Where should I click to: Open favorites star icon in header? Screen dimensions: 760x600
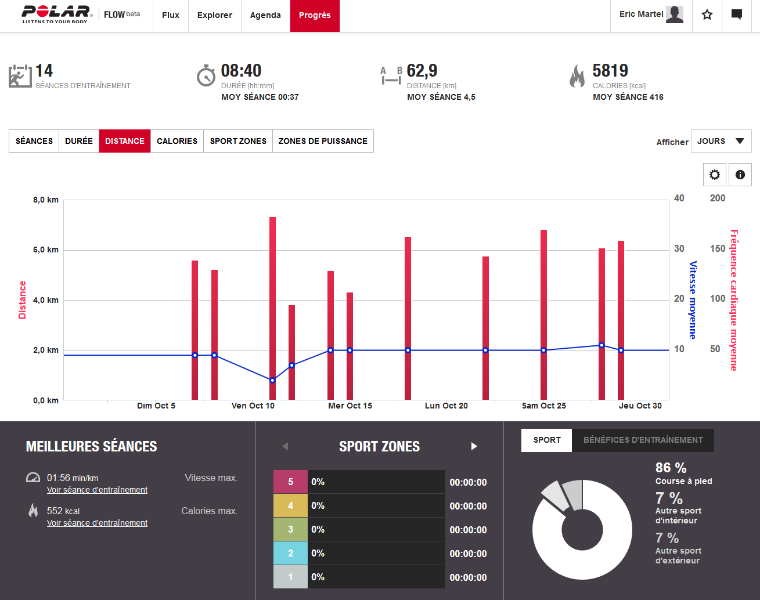click(707, 15)
